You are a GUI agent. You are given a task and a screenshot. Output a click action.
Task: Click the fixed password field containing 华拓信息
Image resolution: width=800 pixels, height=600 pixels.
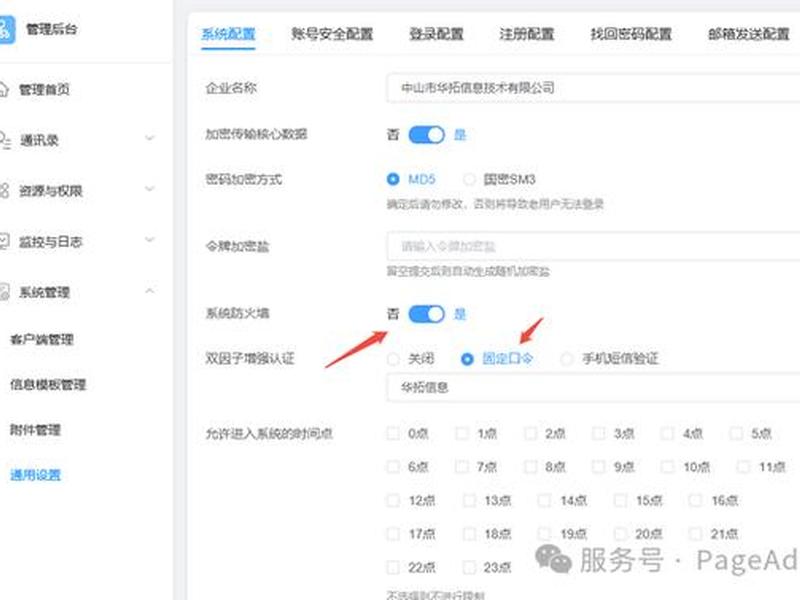tap(593, 387)
